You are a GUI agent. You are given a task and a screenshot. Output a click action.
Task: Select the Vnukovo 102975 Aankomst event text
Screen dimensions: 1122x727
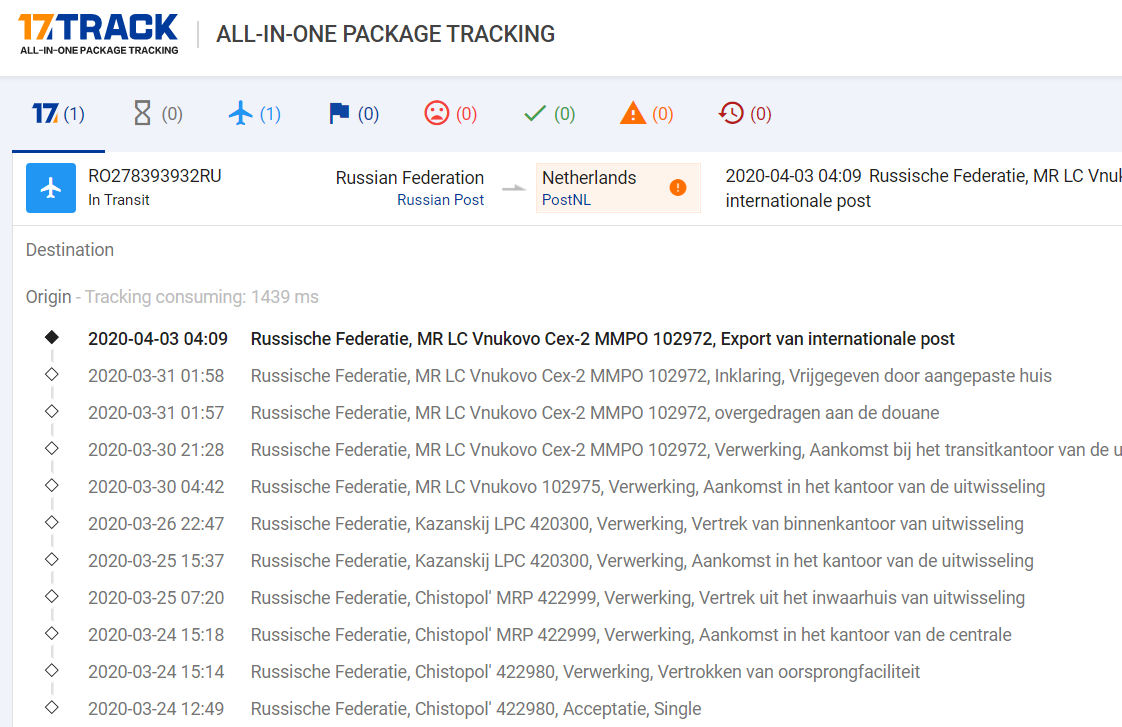(x=648, y=487)
